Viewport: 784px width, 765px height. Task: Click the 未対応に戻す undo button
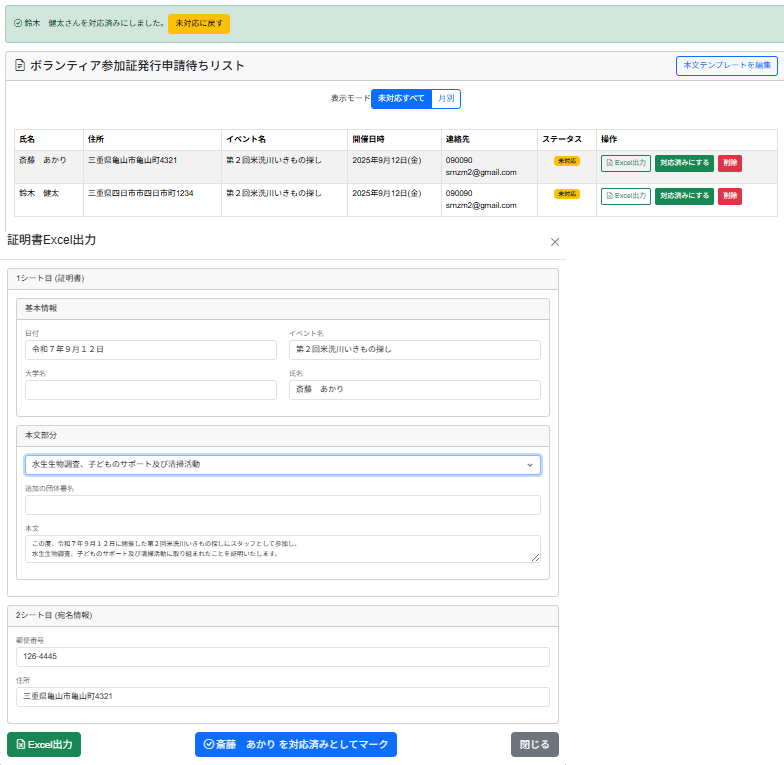click(198, 24)
